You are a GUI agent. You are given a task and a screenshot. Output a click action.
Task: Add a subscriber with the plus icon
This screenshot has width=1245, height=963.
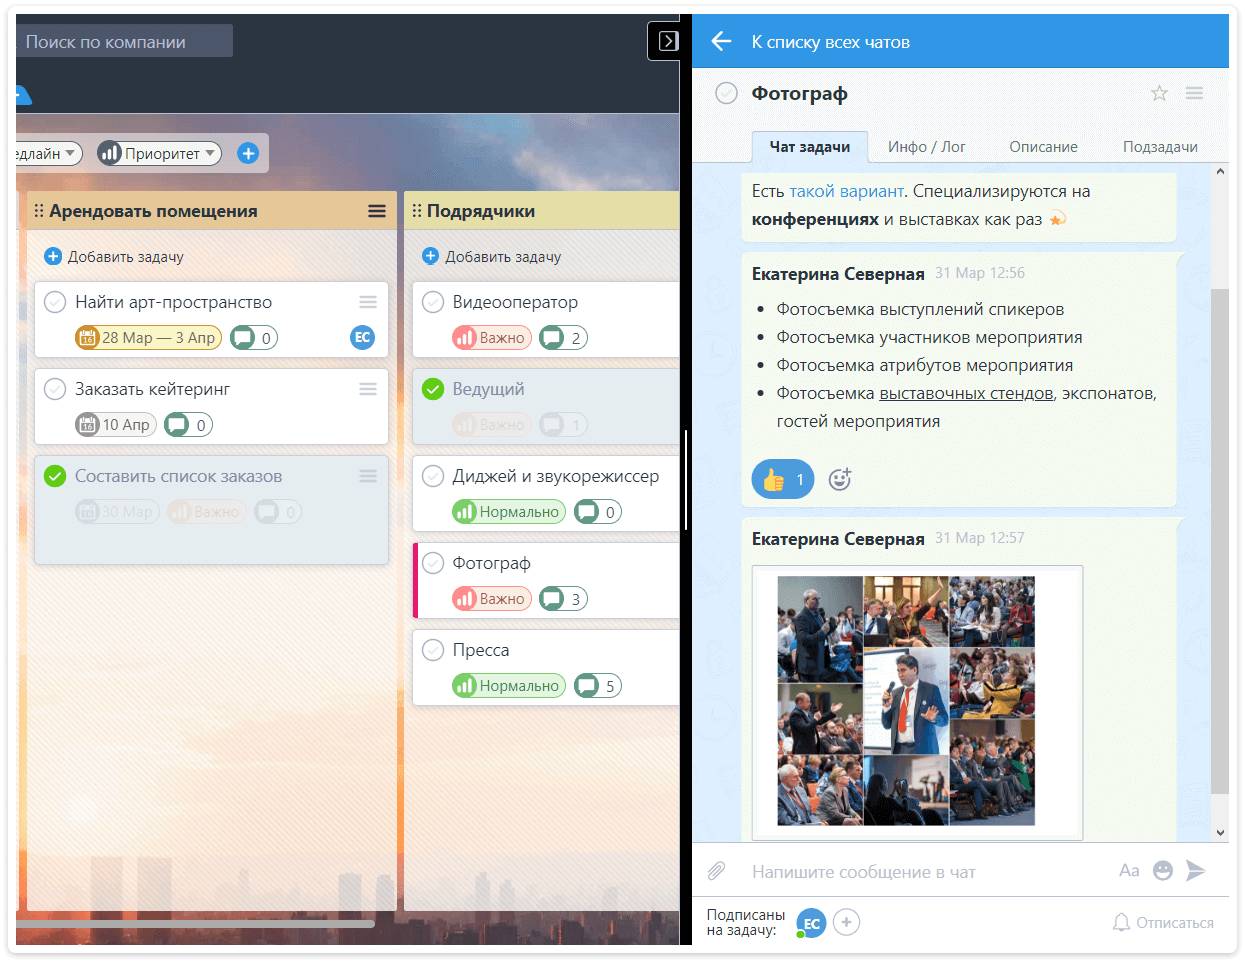coord(846,922)
